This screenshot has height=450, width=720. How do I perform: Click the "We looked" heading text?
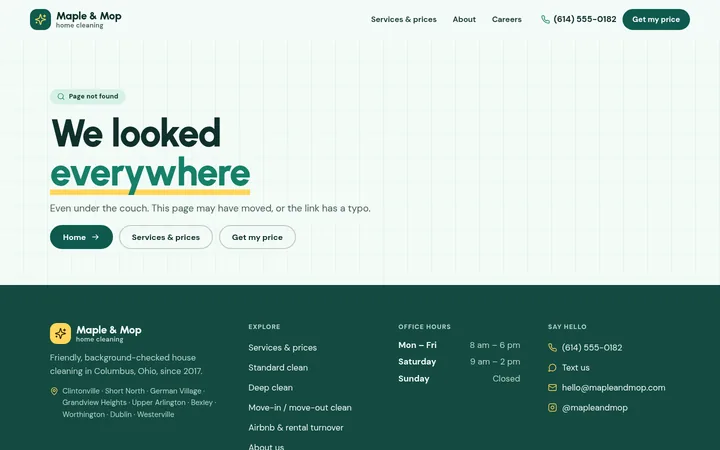[136, 133]
